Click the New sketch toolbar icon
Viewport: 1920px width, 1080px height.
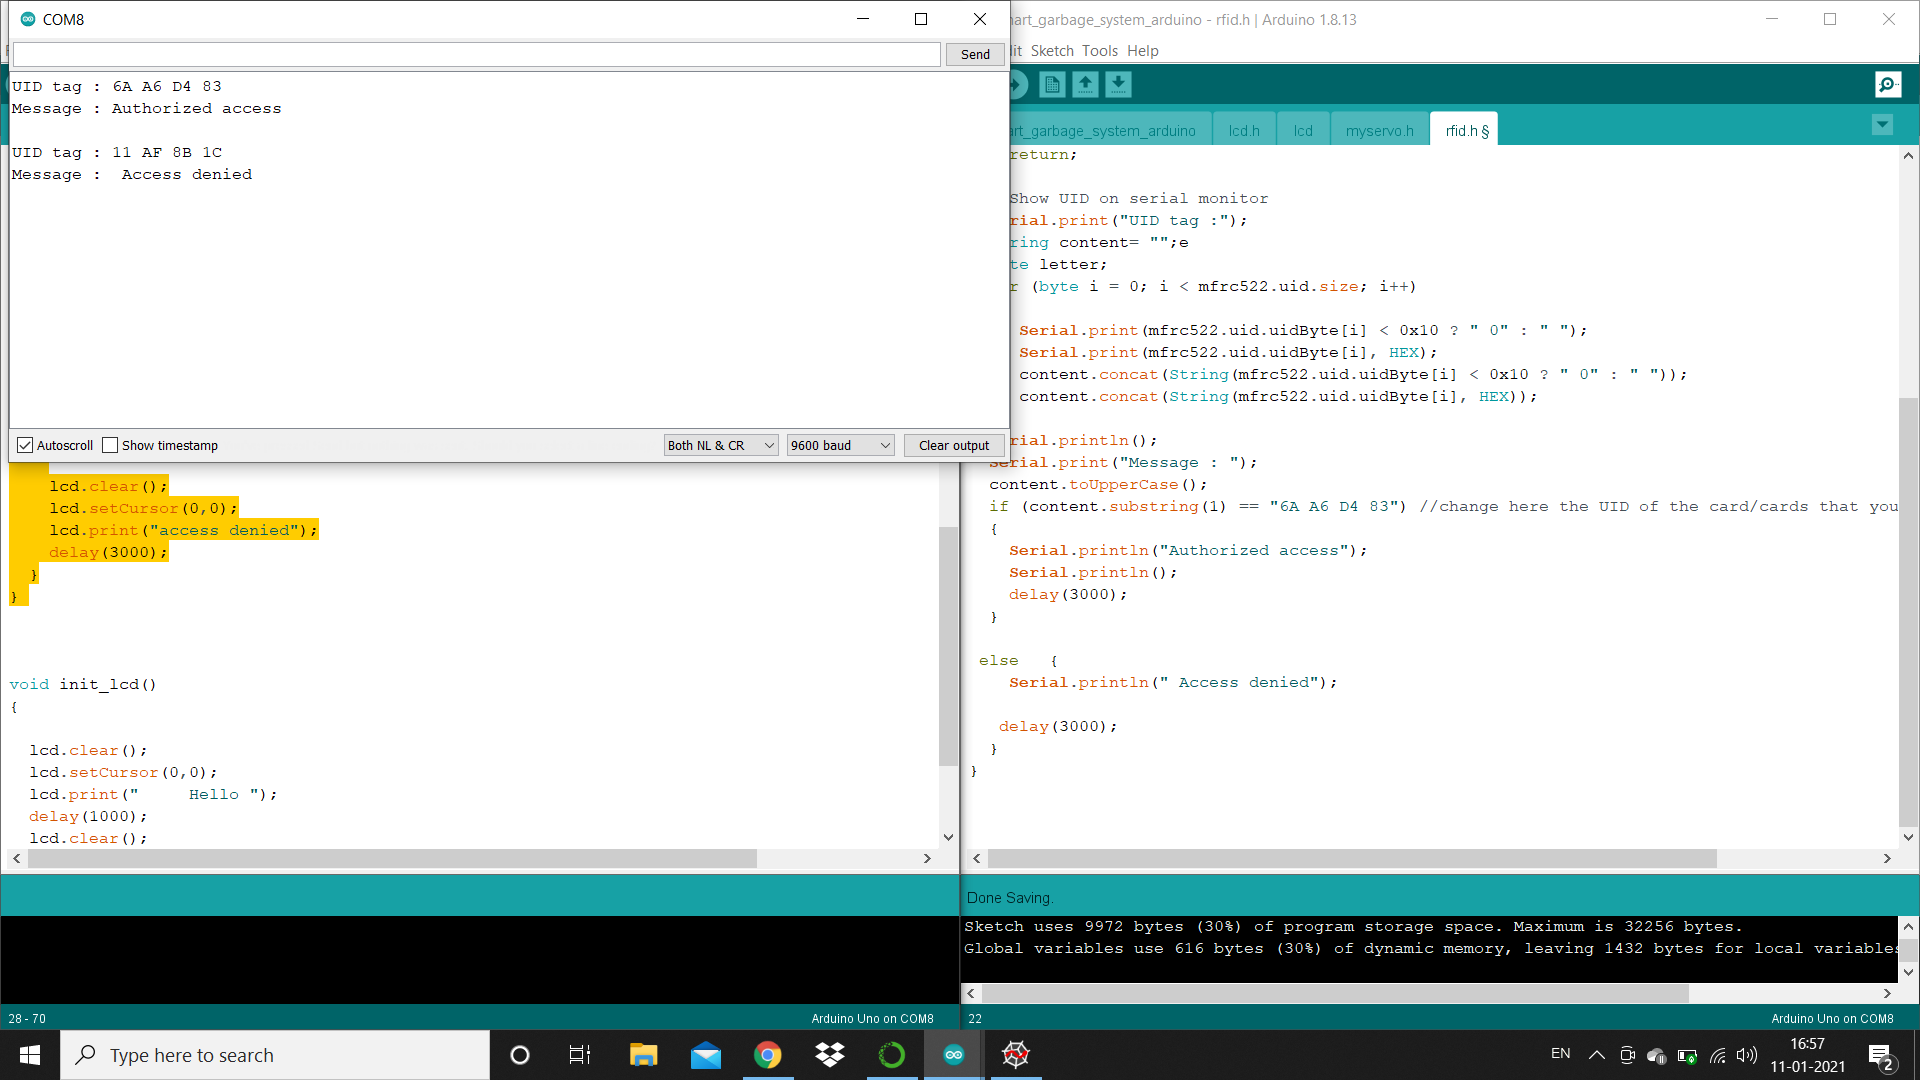[x=1052, y=85]
